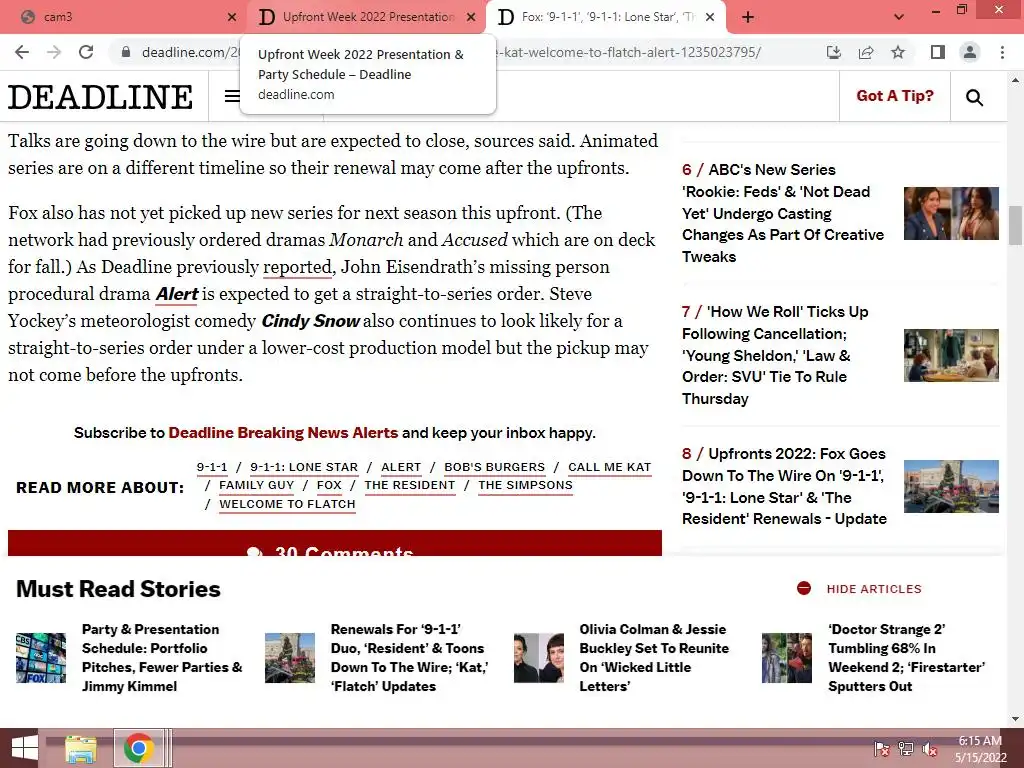Click Got A Tip? link
This screenshot has width=1024, height=768.
895,96
